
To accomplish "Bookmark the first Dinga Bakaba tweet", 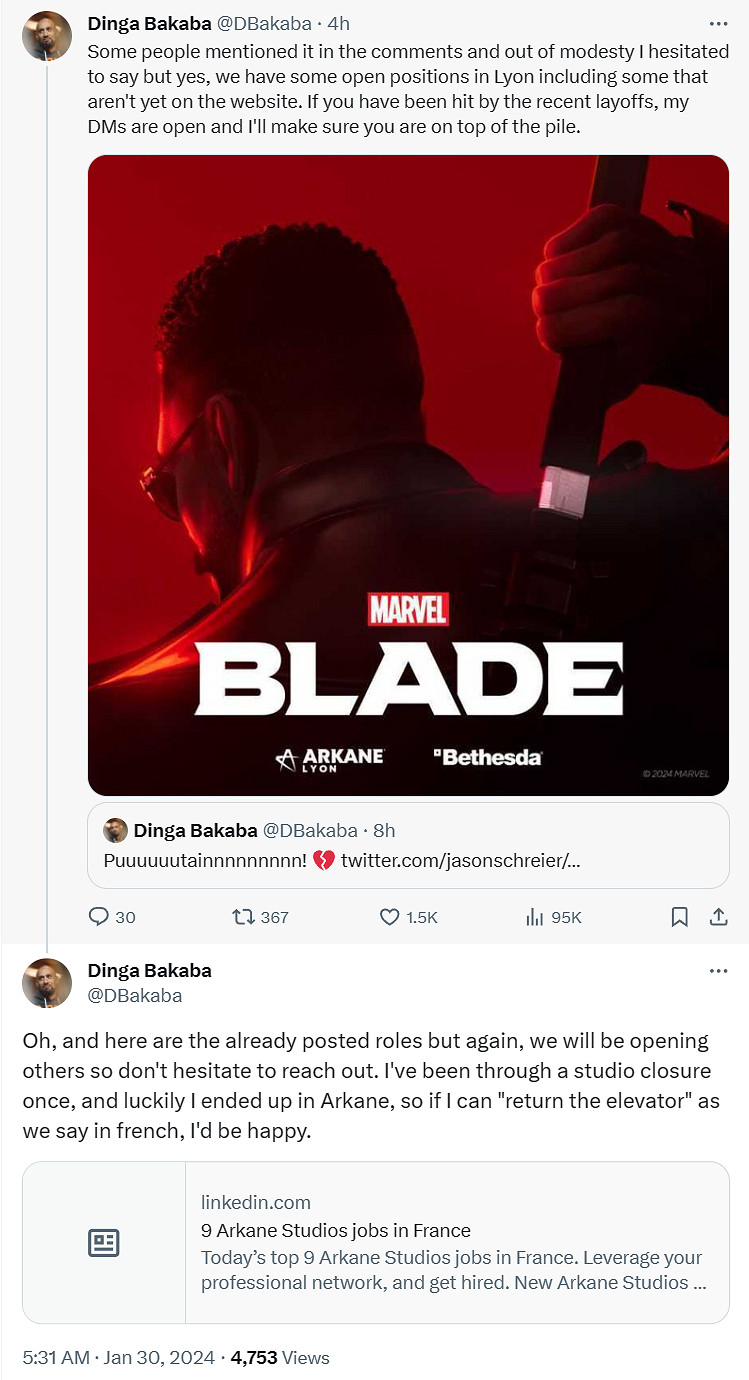I will pos(679,917).
